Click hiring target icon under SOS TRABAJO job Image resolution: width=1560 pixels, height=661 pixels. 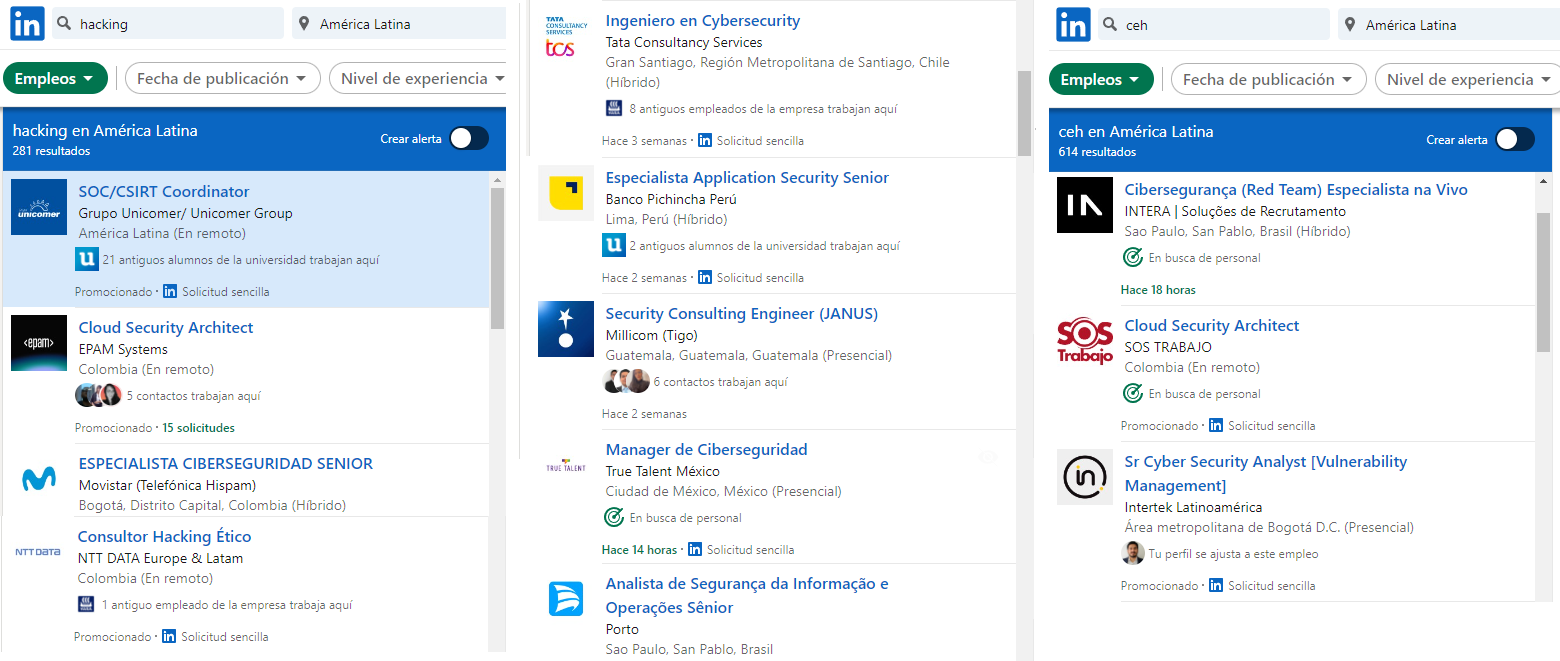tap(1133, 393)
